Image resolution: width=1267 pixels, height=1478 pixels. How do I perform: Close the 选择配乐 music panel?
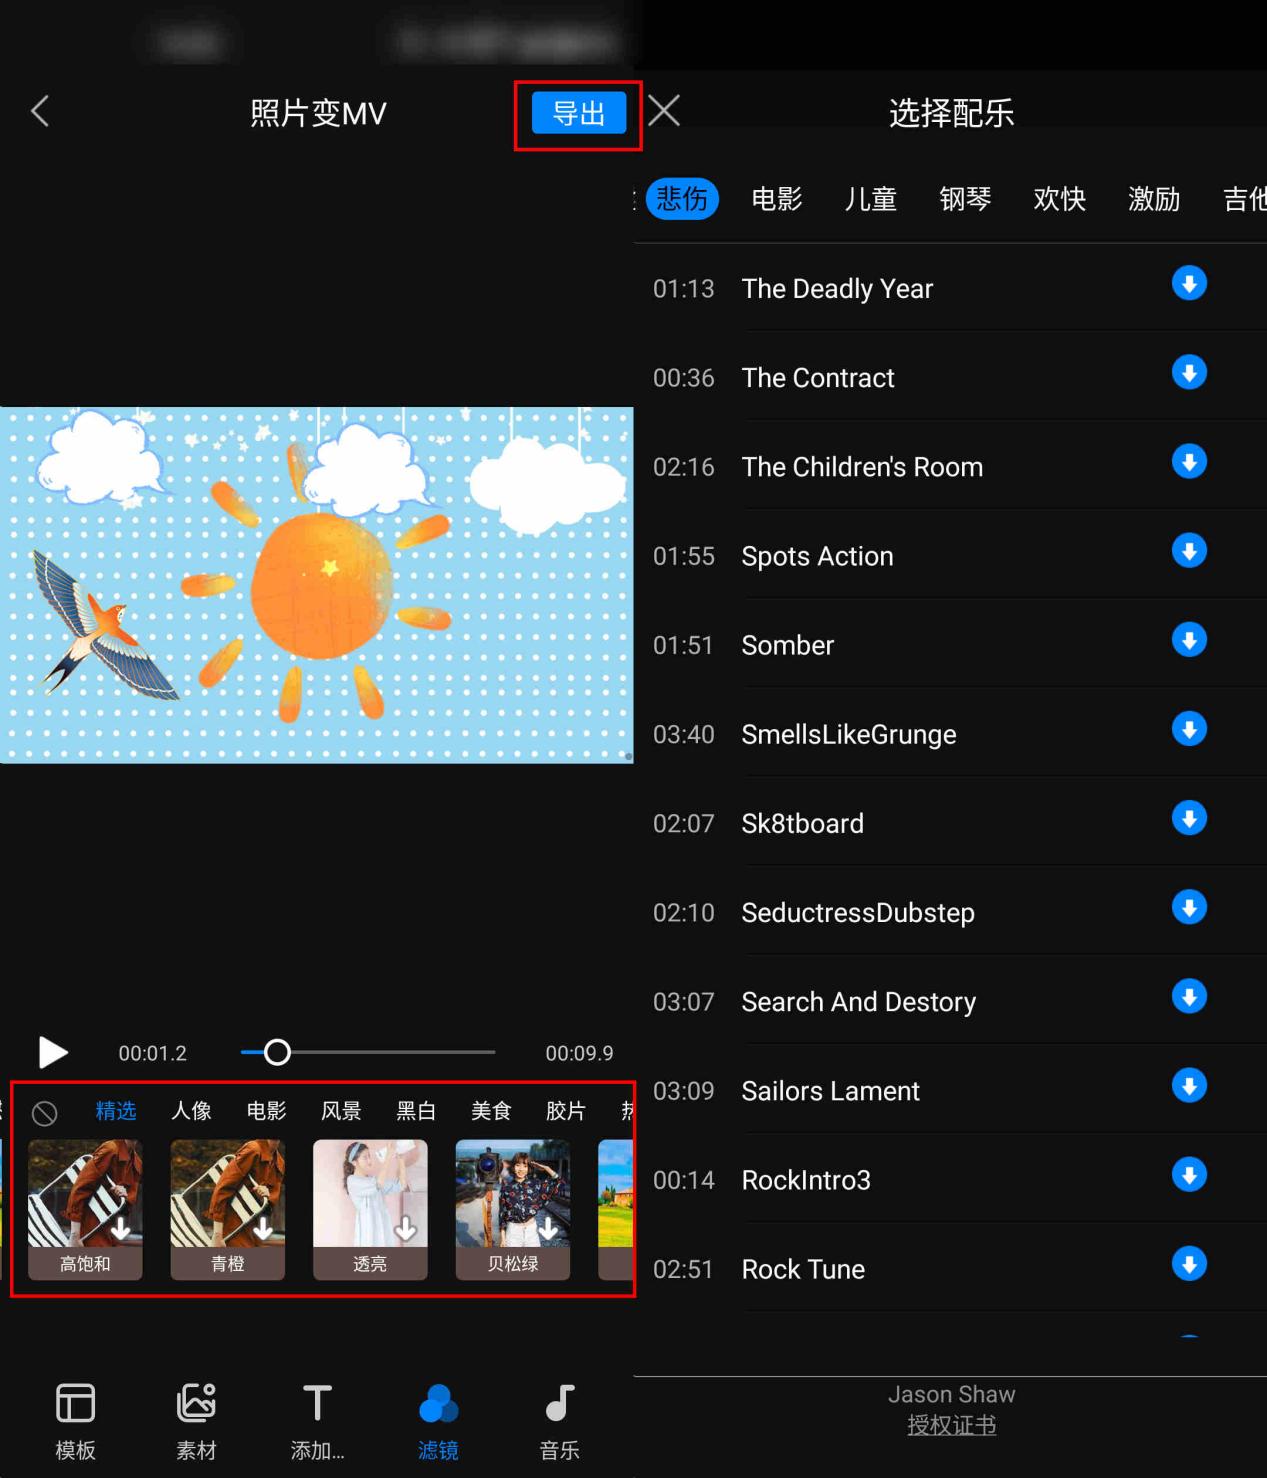pos(664,110)
